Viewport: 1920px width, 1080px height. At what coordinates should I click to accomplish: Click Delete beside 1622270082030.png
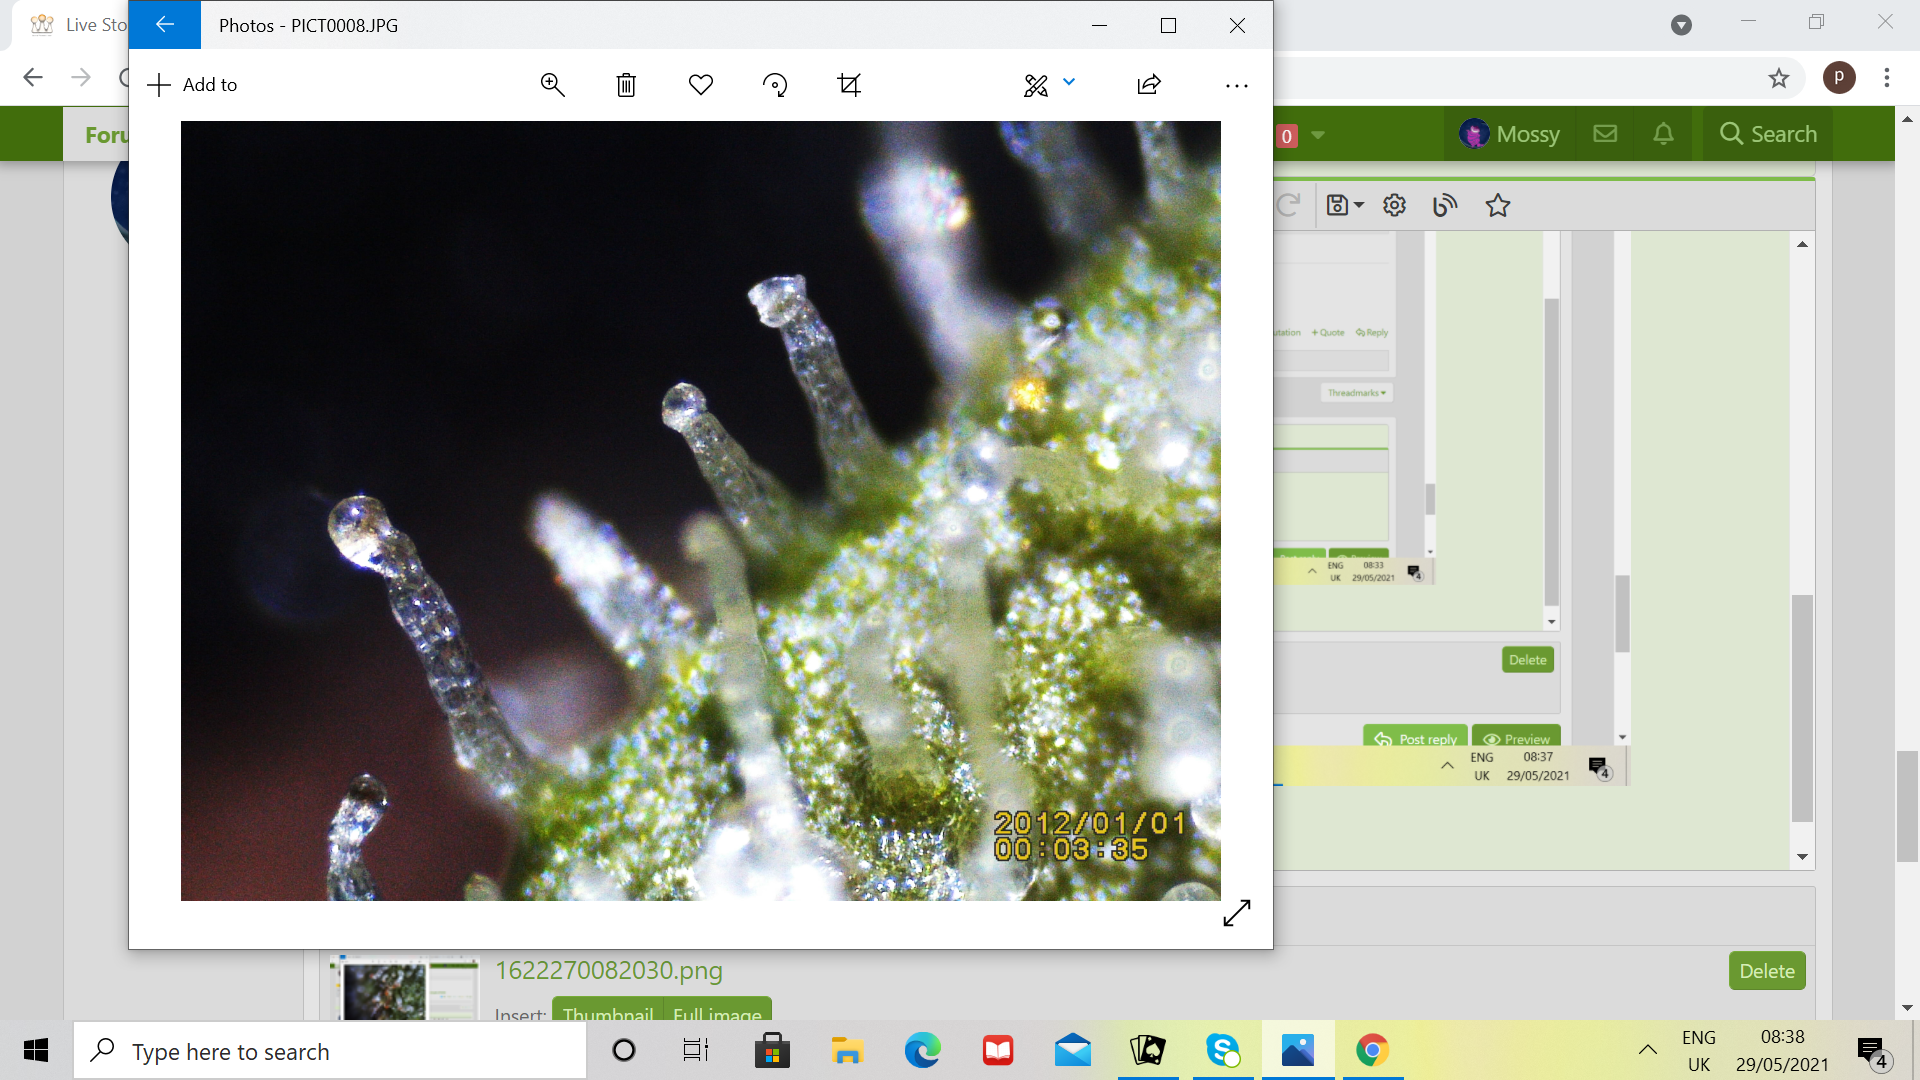[x=1767, y=971]
